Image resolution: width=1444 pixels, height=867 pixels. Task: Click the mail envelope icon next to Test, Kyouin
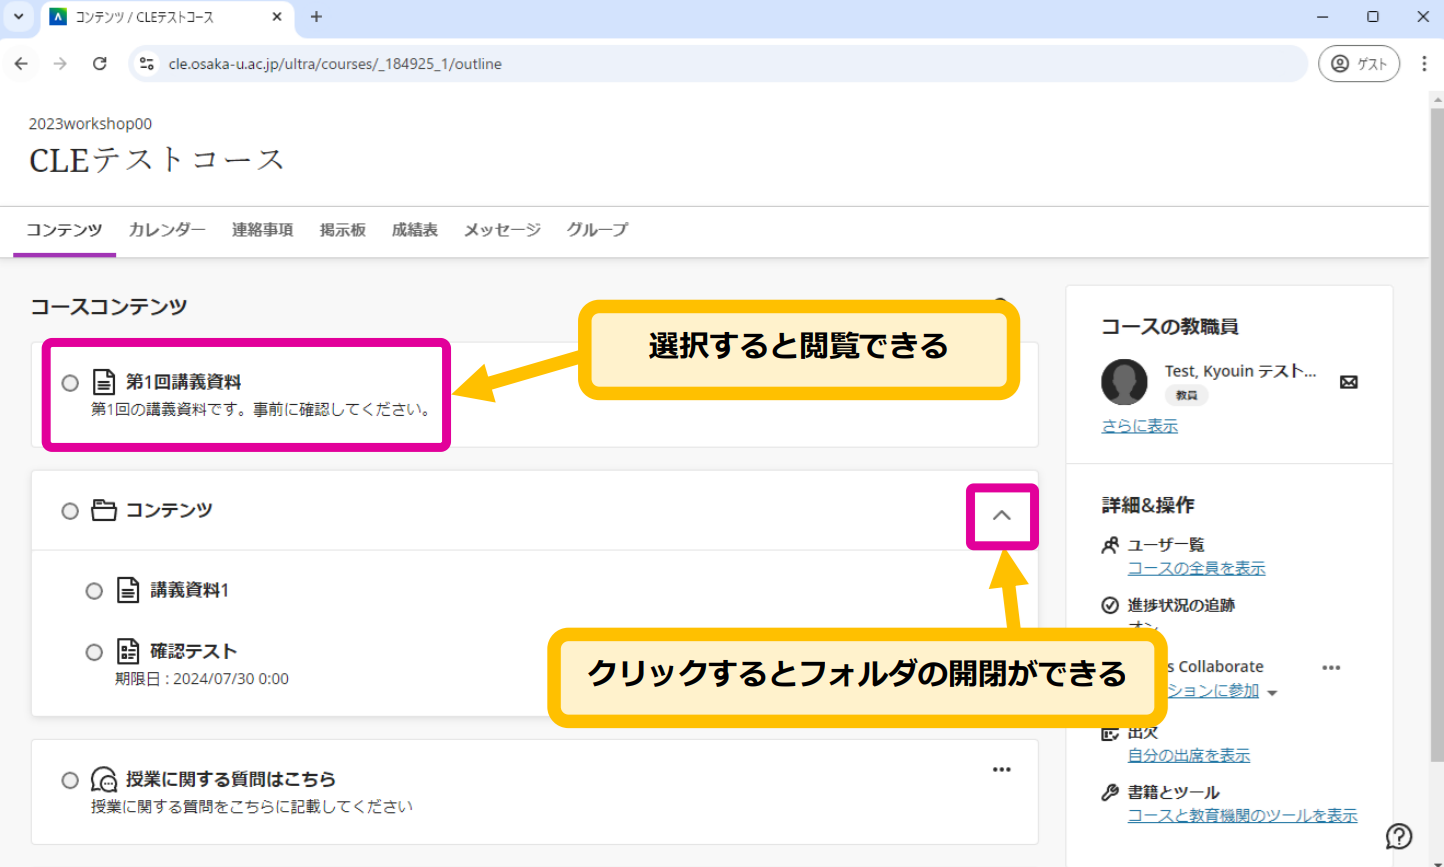coord(1349,382)
